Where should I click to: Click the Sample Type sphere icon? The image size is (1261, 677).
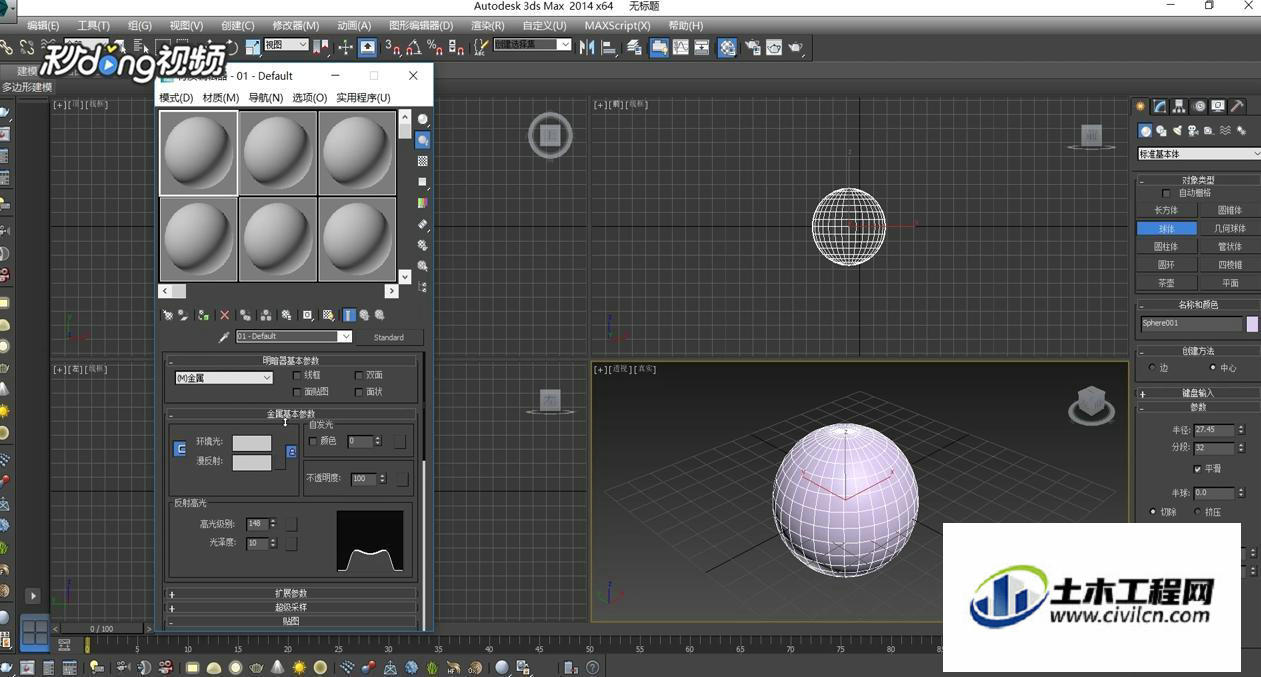[x=423, y=119]
